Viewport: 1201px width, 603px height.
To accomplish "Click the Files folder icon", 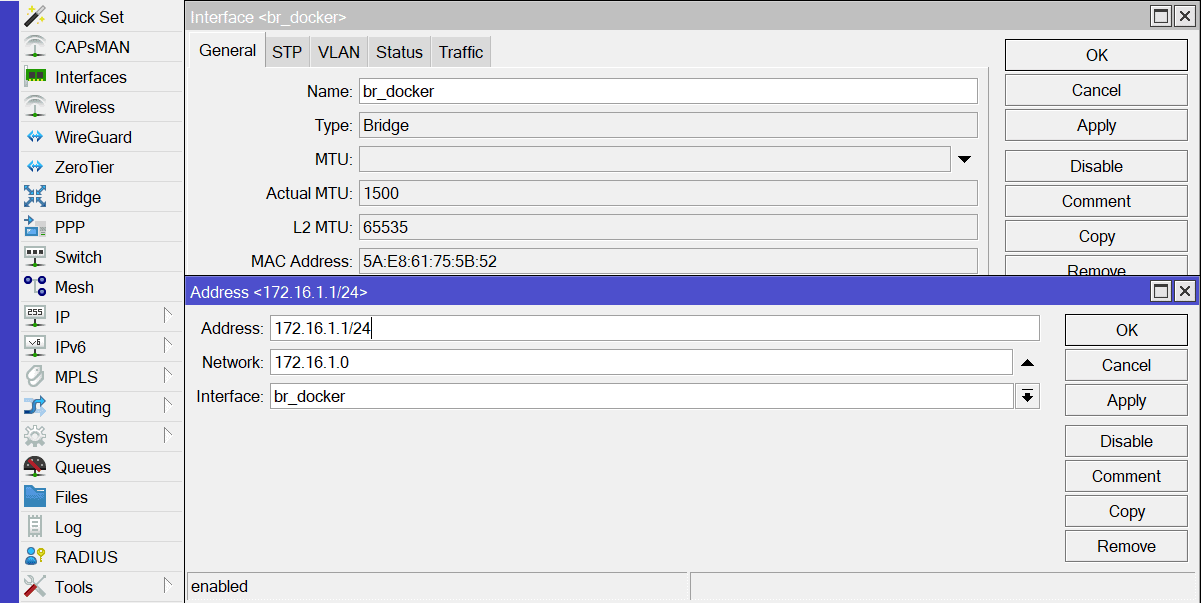I will click(35, 497).
